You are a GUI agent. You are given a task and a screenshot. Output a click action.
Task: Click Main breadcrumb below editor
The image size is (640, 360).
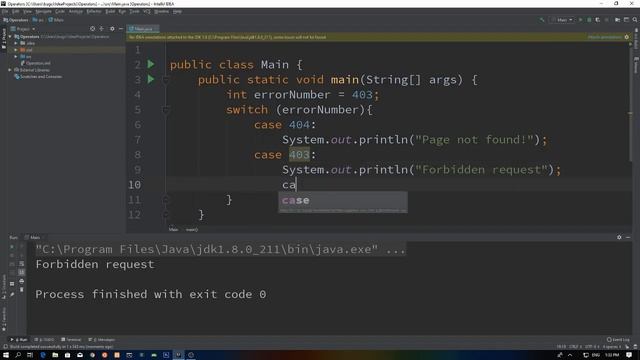pos(173,229)
